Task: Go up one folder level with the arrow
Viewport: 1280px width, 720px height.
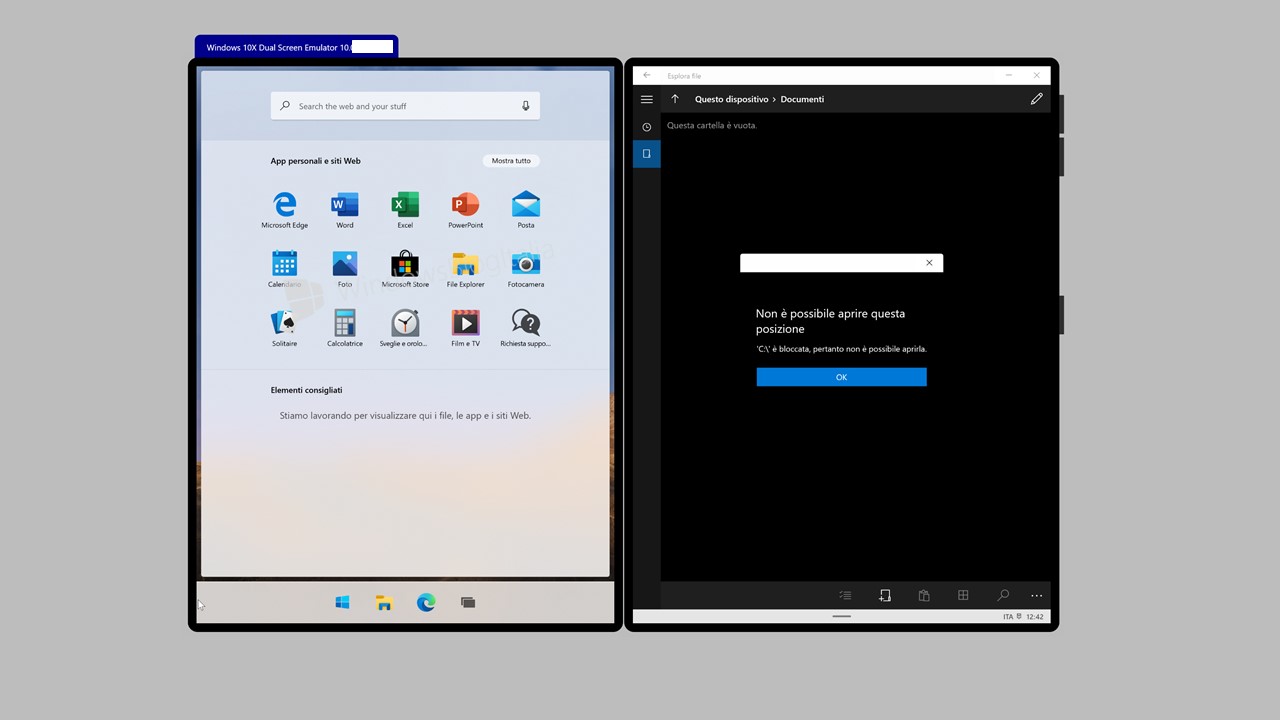Action: 675,99
